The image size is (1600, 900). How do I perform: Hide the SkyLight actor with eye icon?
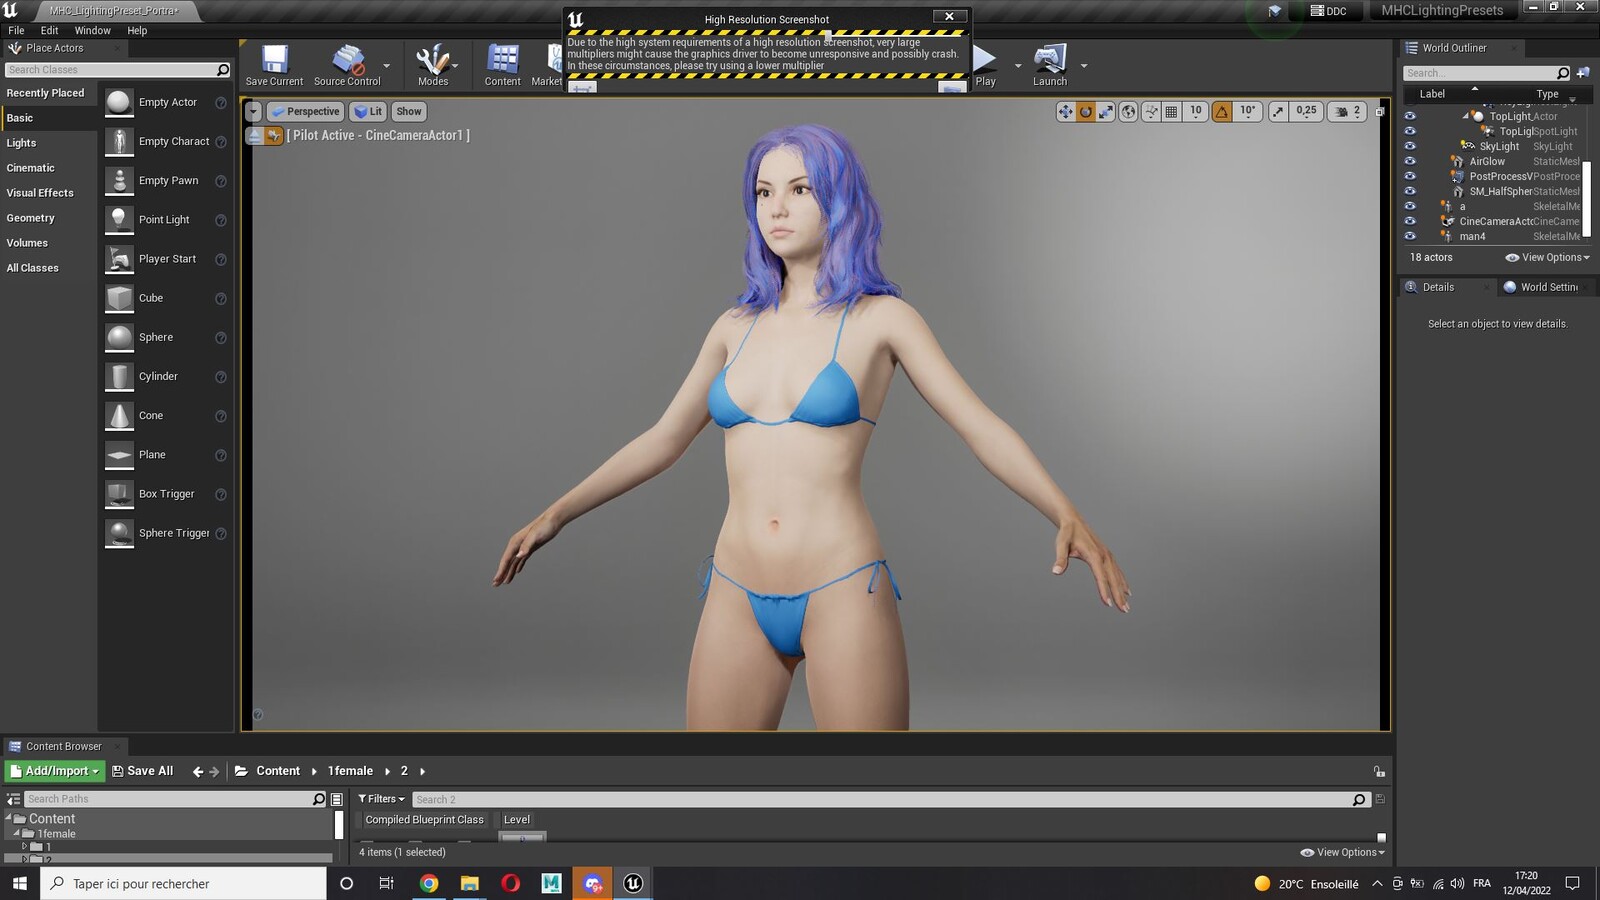pyautogui.click(x=1410, y=146)
